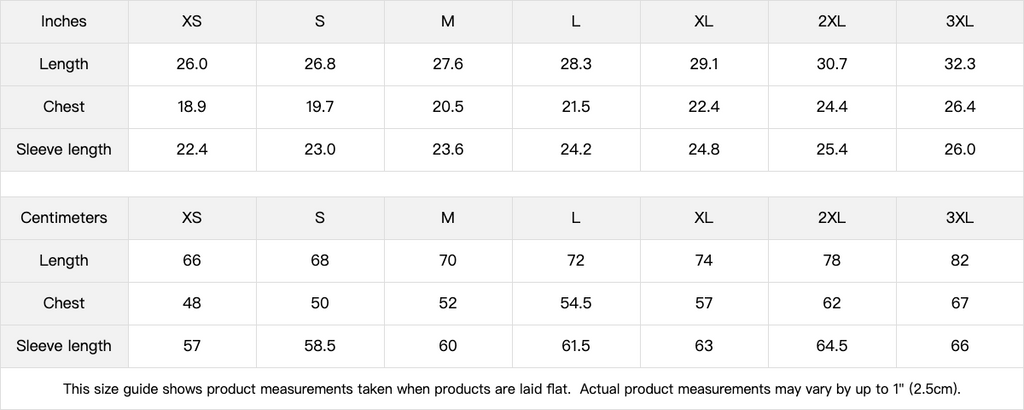Select the 64.5 cm Sleeve length for 2XL
This screenshot has height=410, width=1024.
[x=831, y=346]
